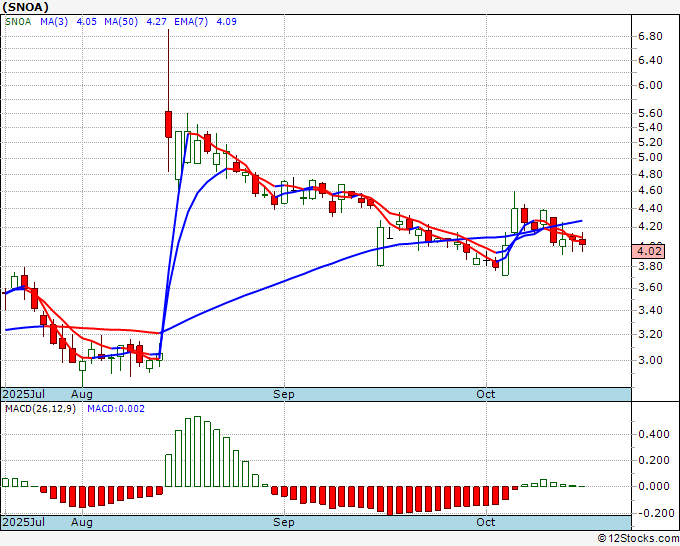
Task: Click 2025Jul on the price chart date axis
Action: pos(24,394)
